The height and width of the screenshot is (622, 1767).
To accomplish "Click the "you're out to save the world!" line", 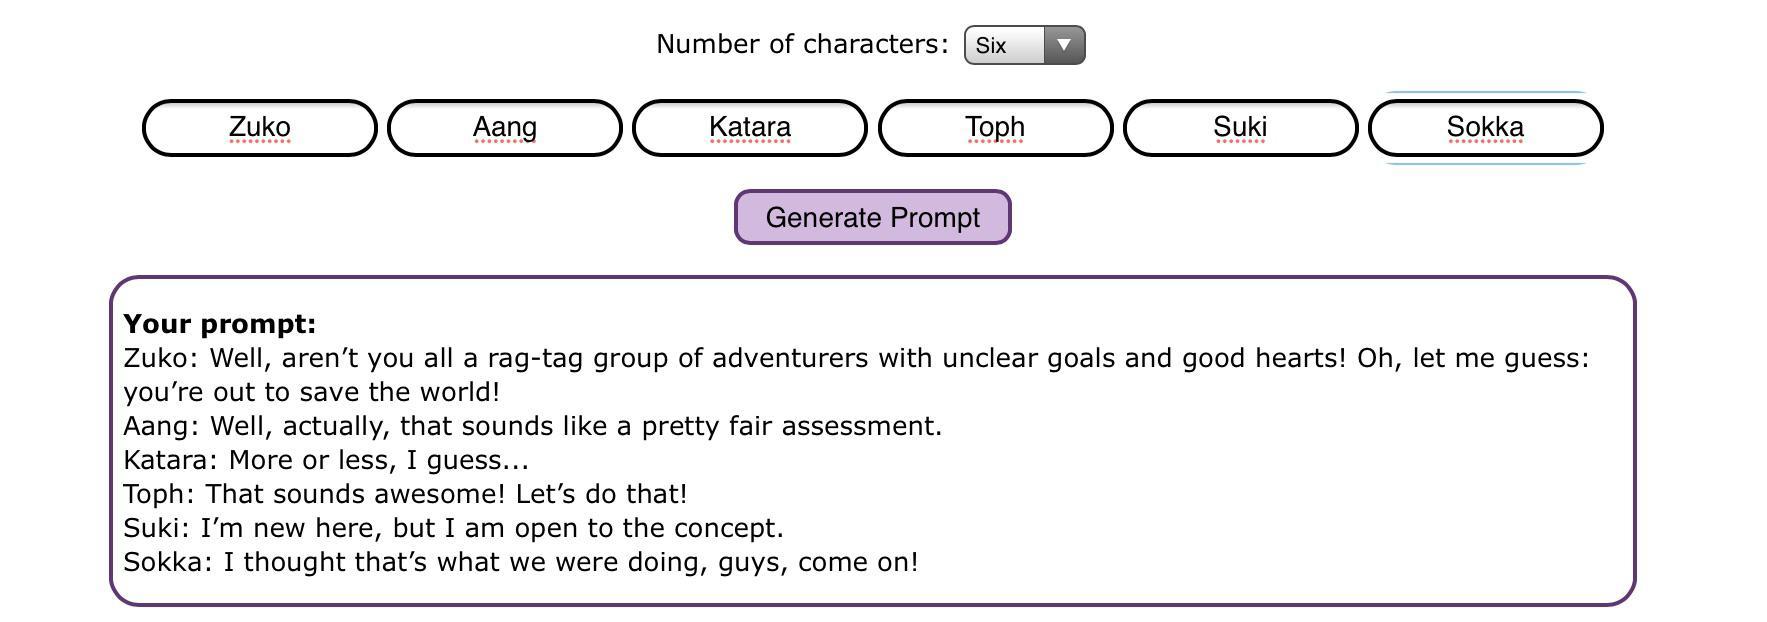I will (x=311, y=392).
